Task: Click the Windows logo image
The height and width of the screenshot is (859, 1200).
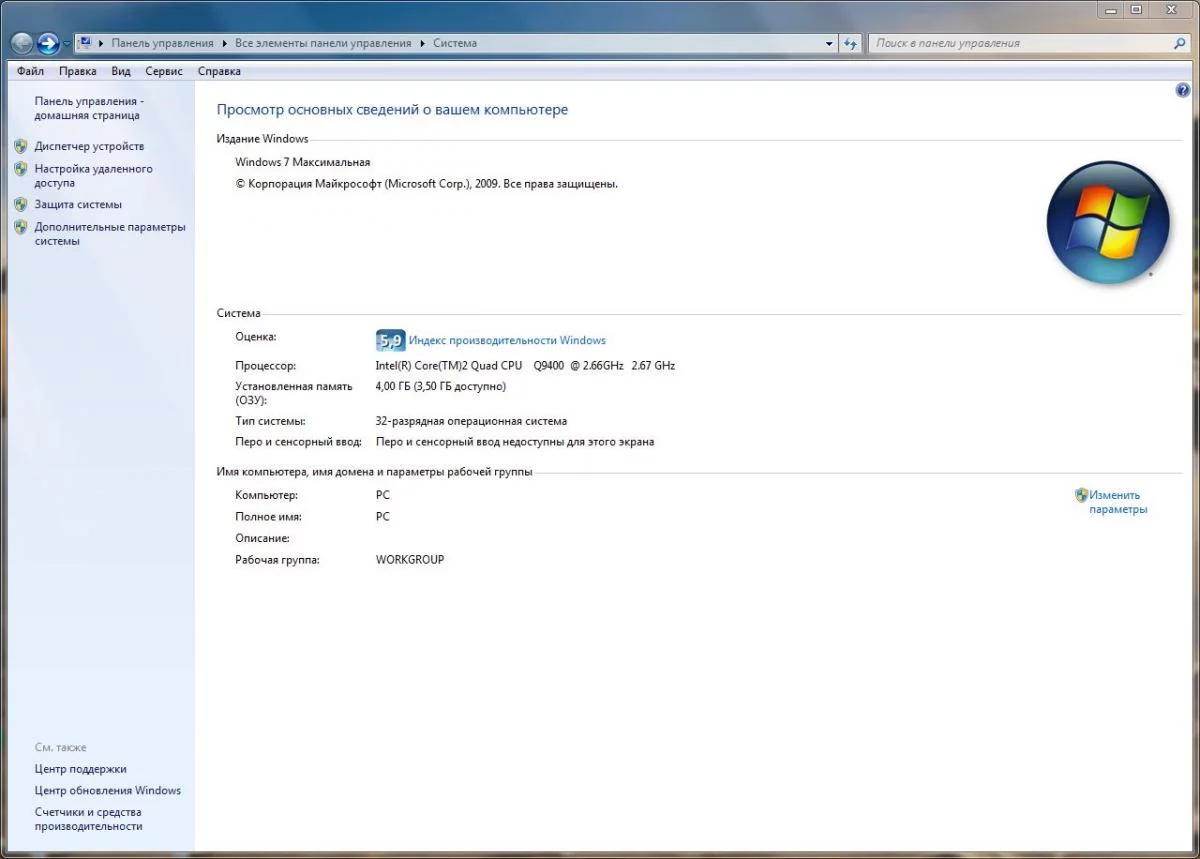Action: (x=1108, y=222)
